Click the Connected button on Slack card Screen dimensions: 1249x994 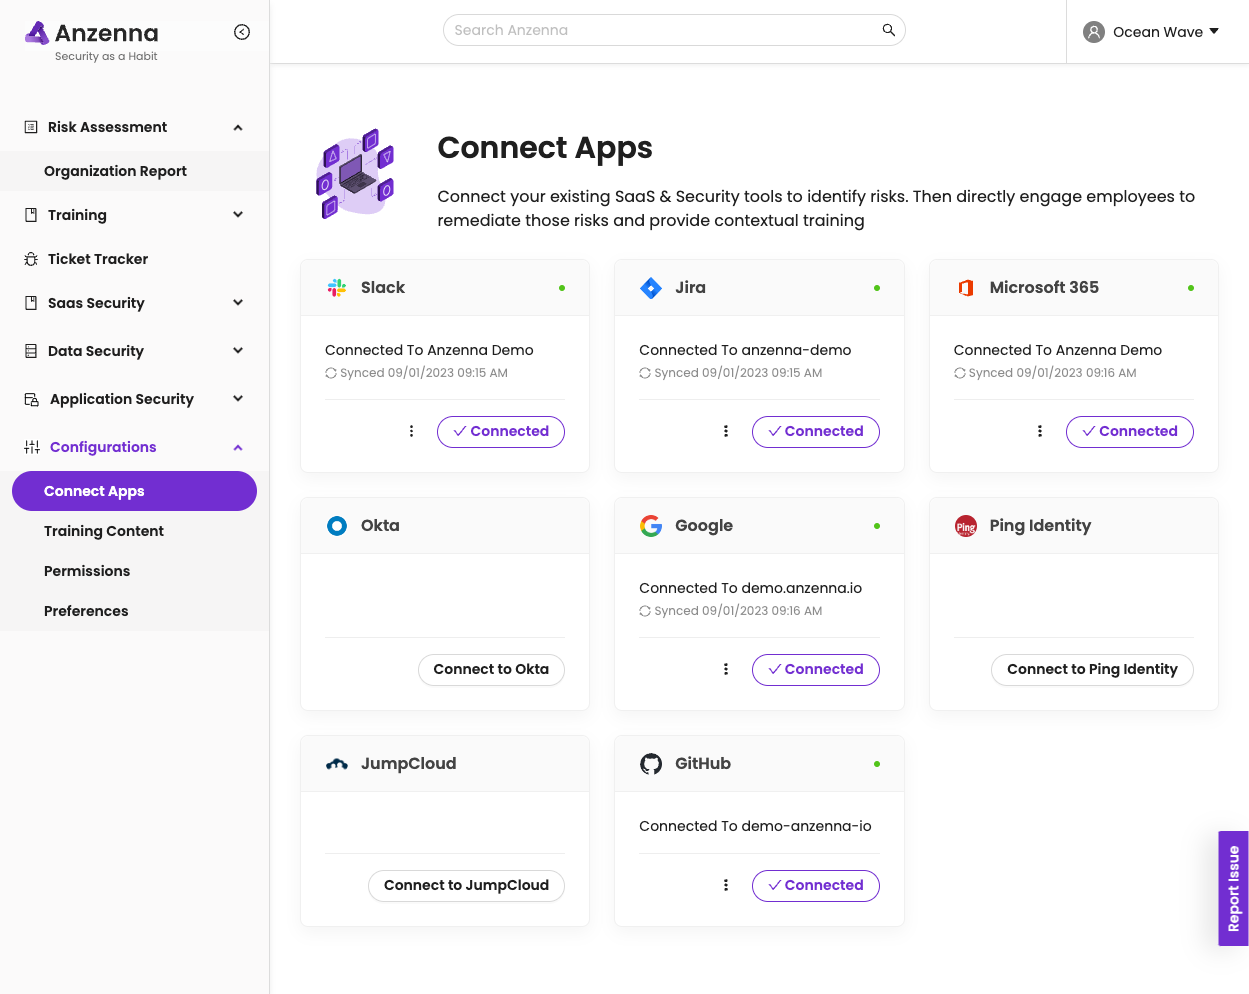501,432
